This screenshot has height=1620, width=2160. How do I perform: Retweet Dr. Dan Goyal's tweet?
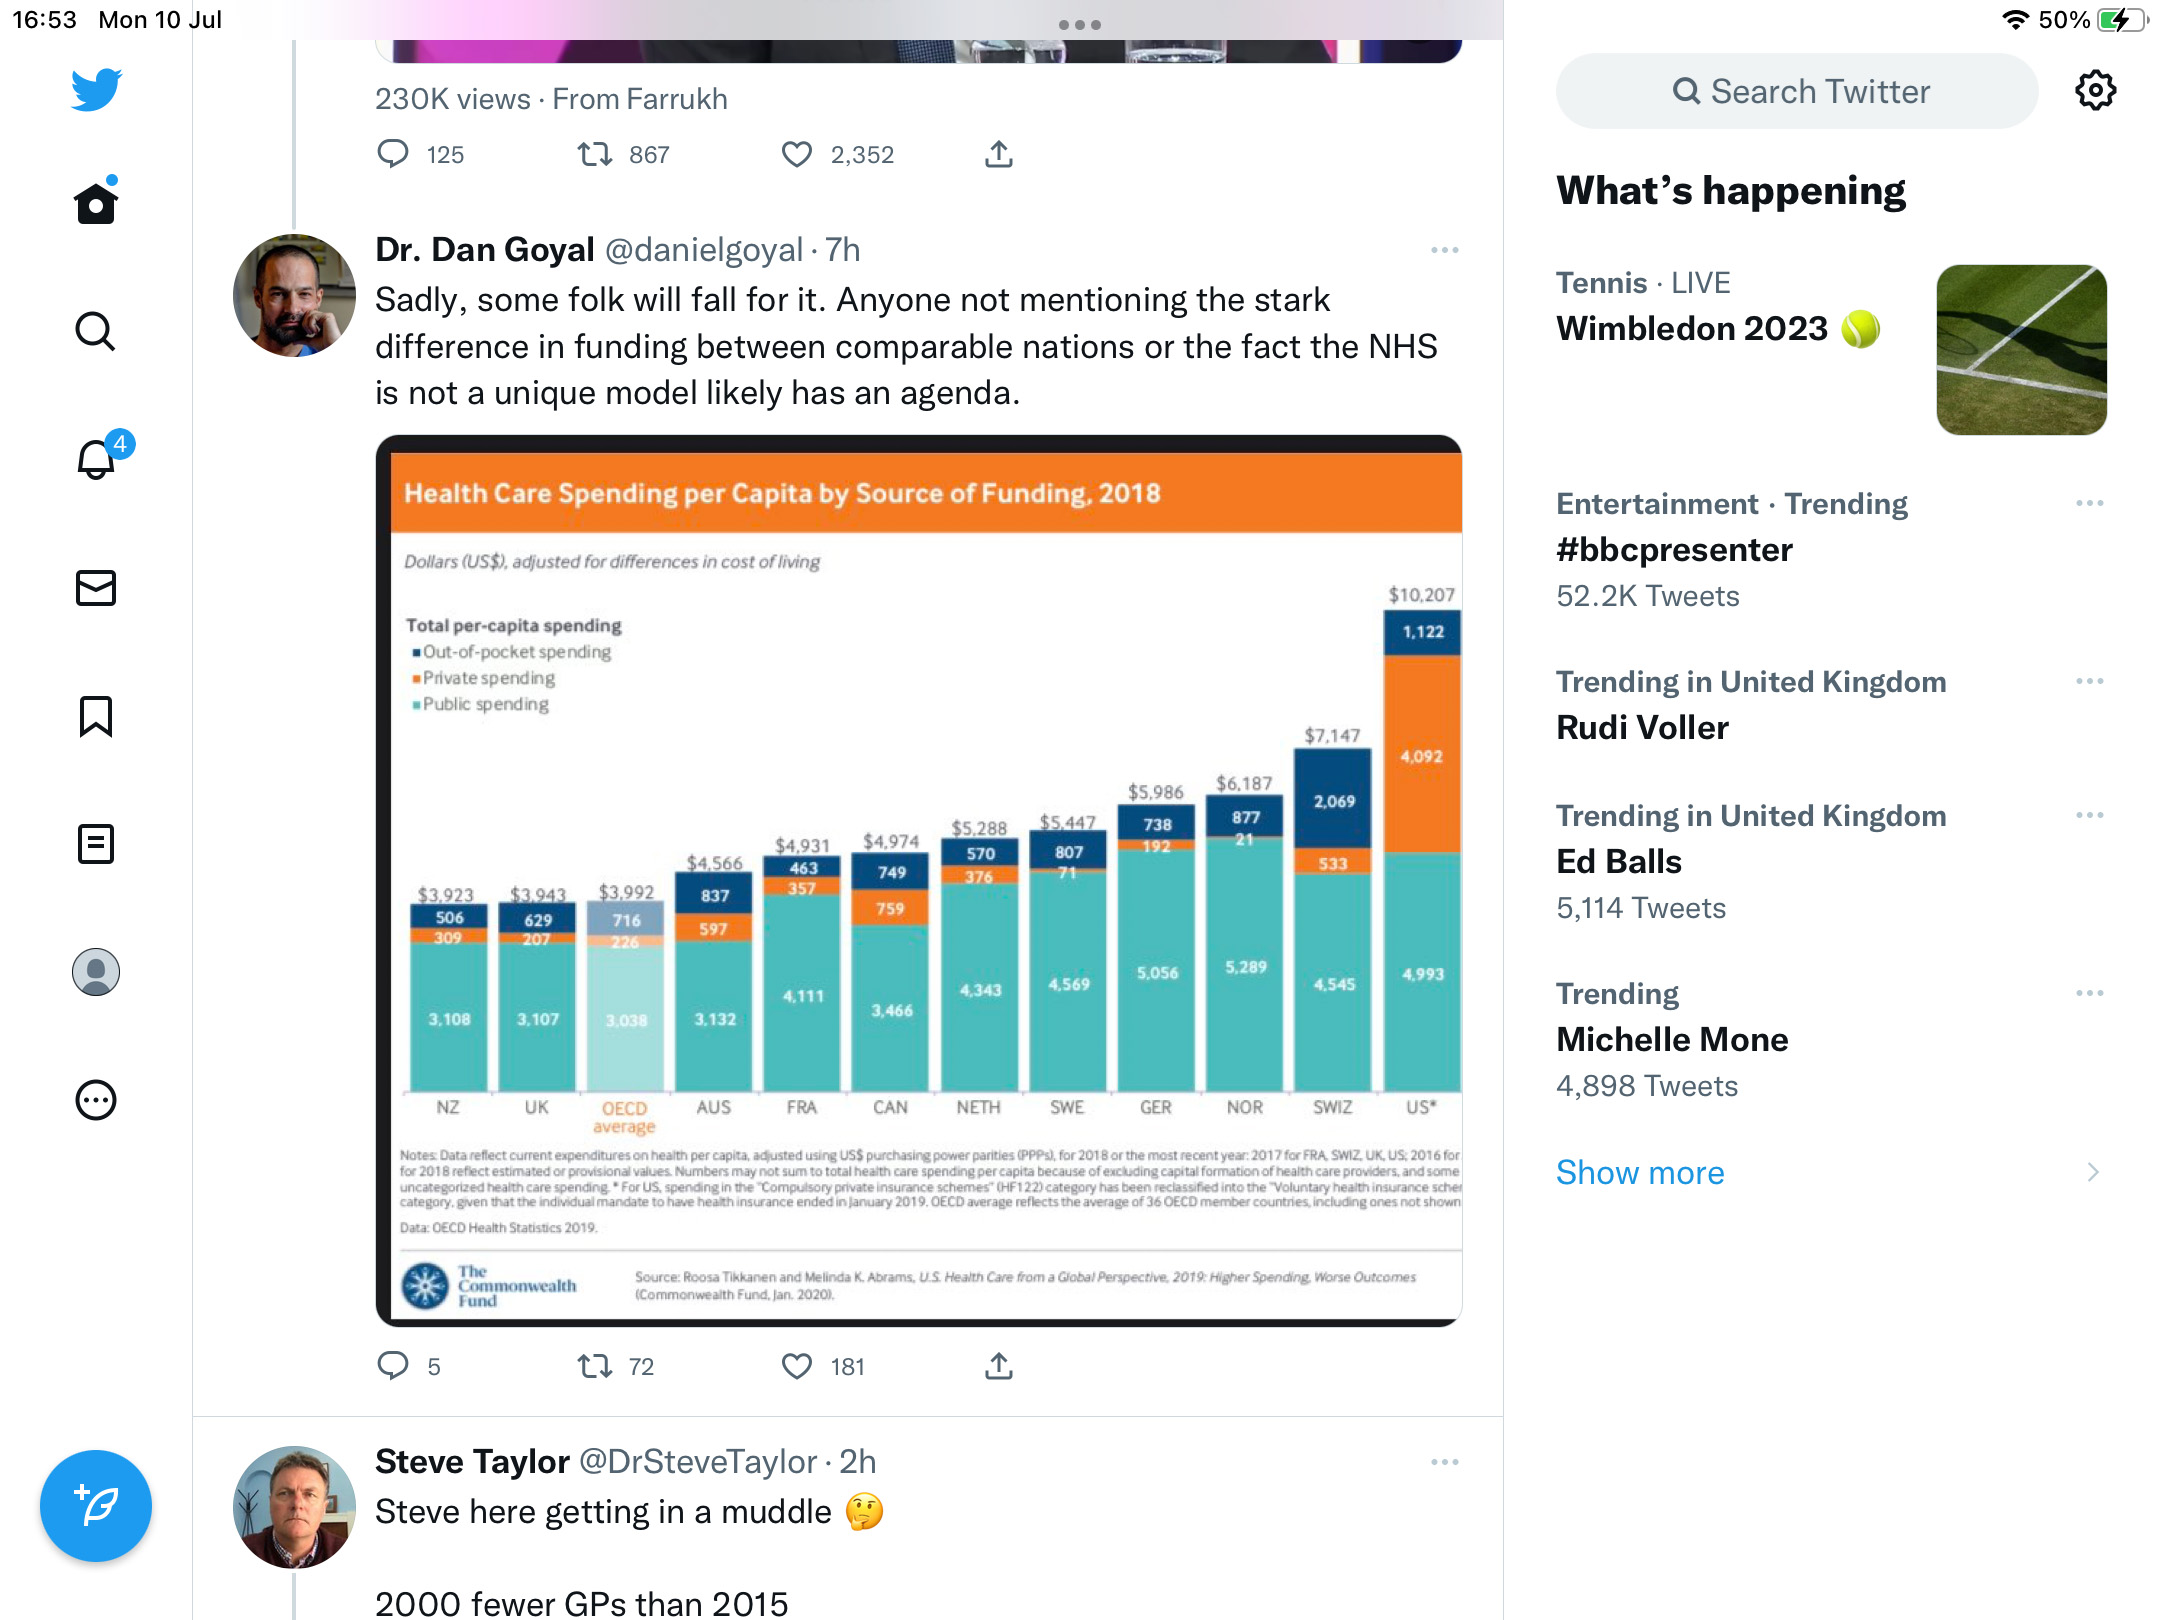[595, 1366]
